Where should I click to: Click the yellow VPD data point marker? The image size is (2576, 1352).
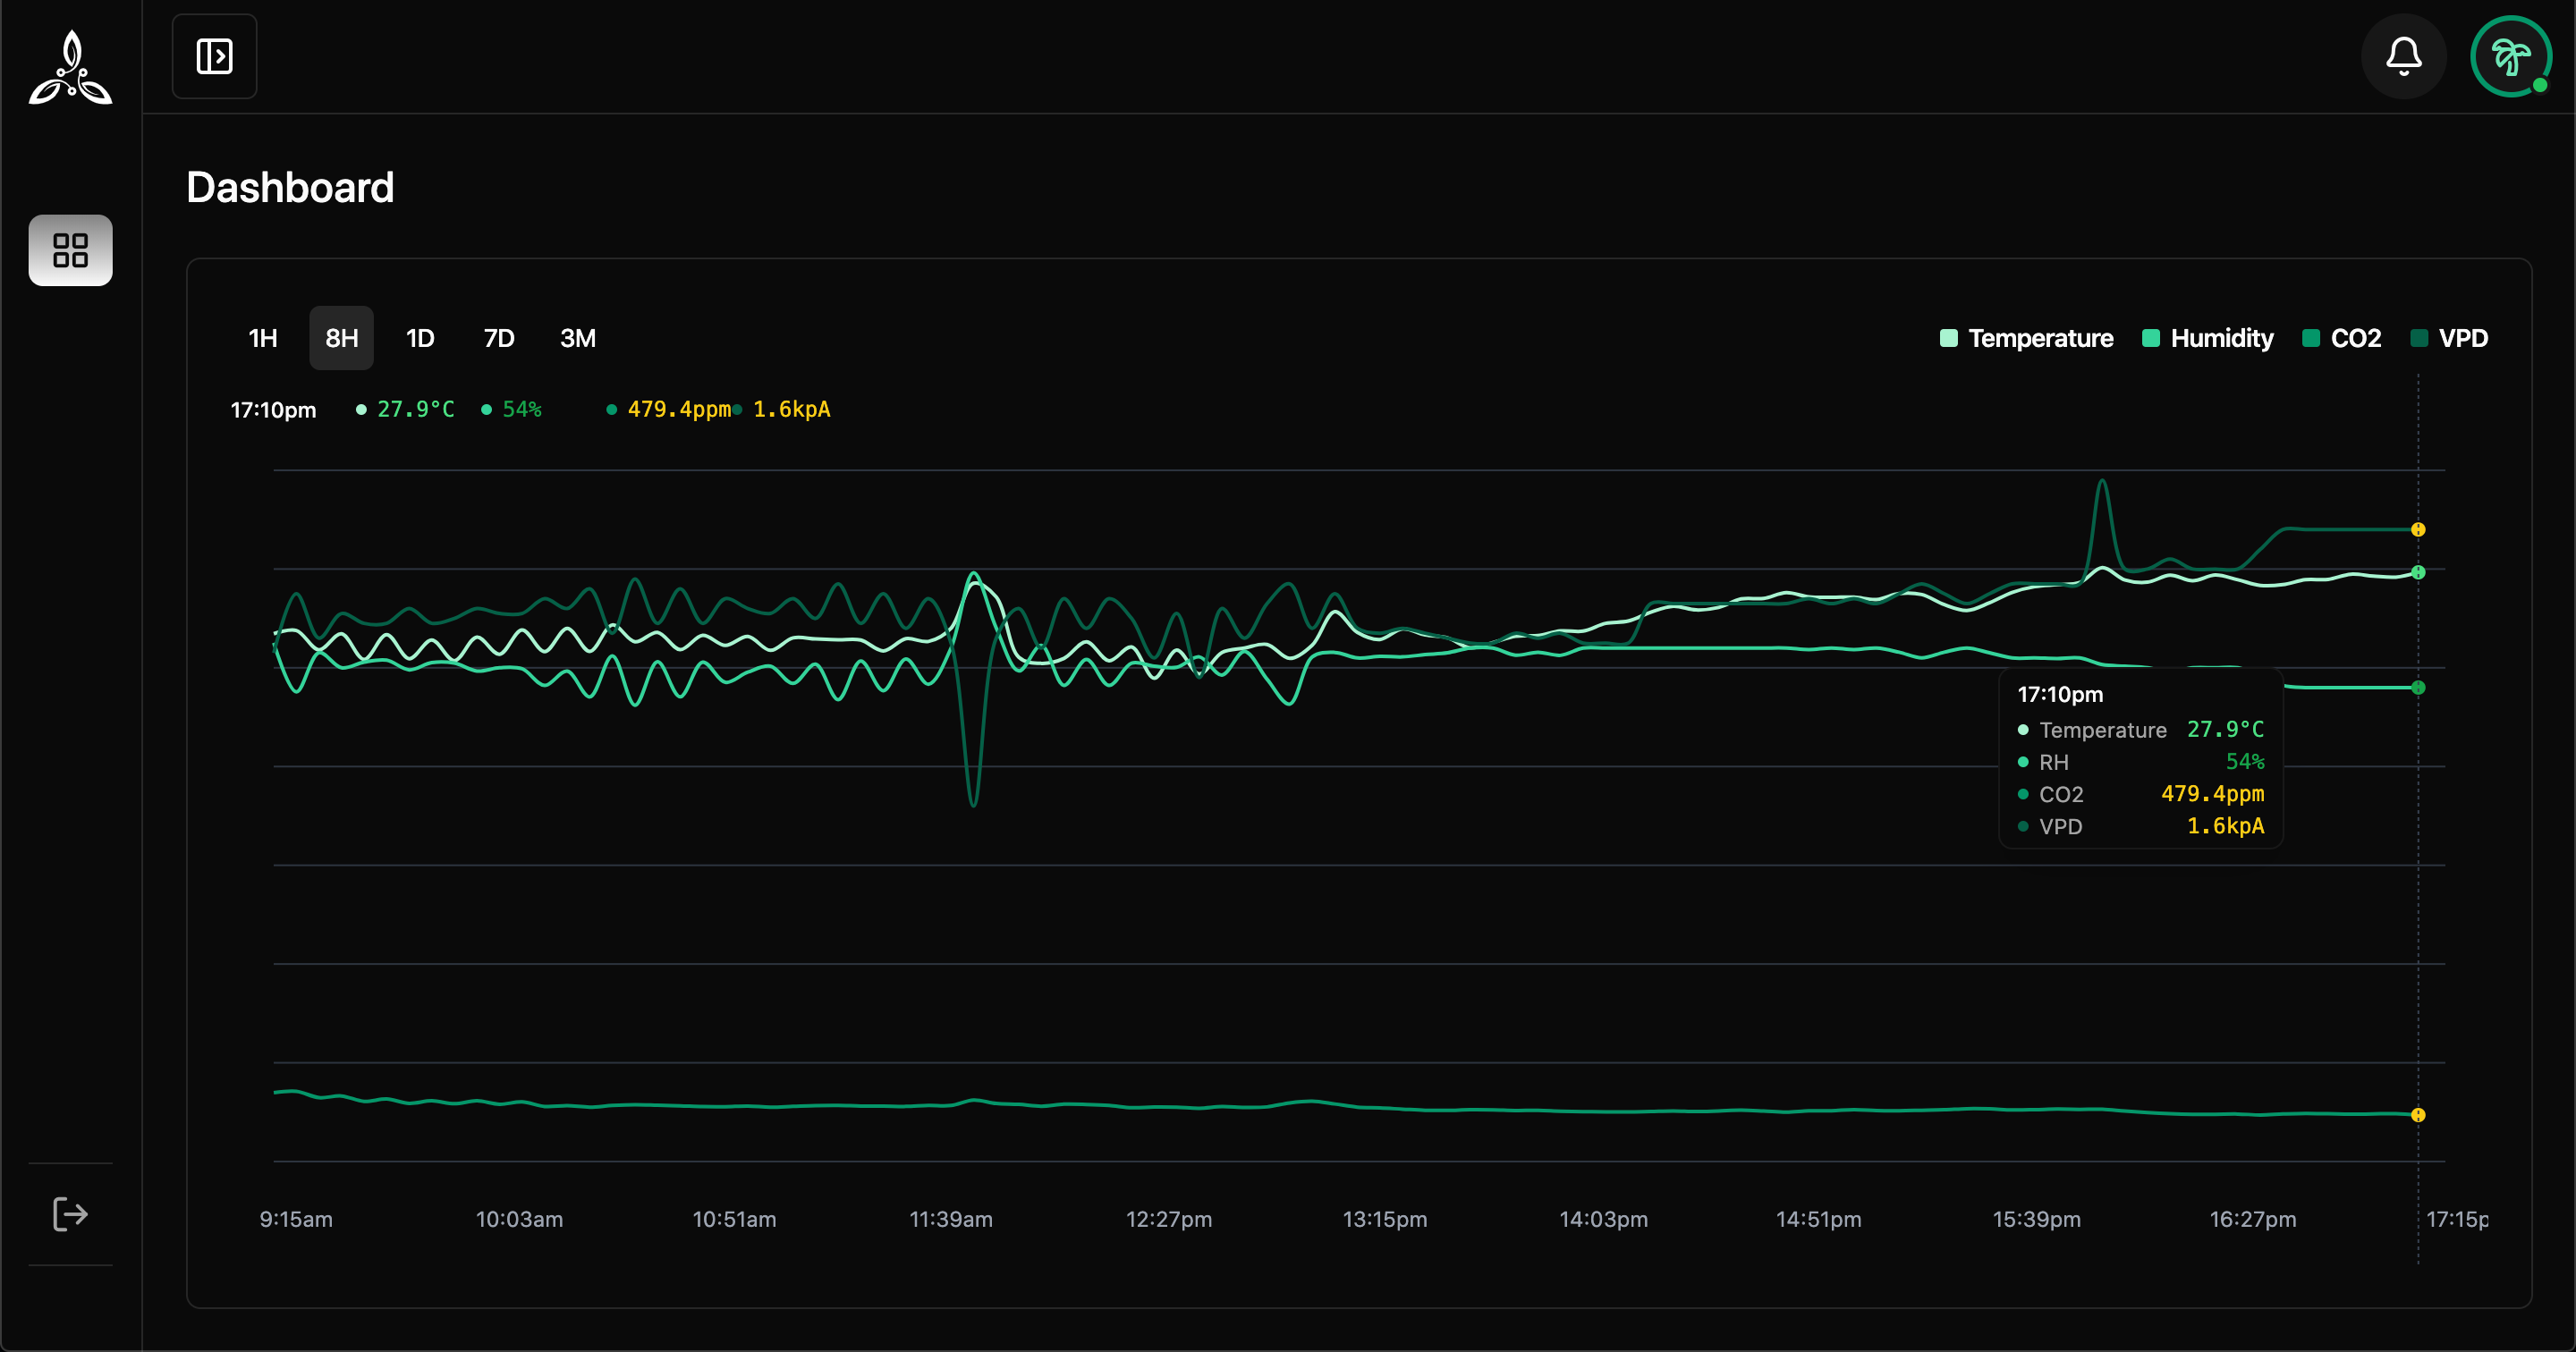pyautogui.click(x=2418, y=529)
